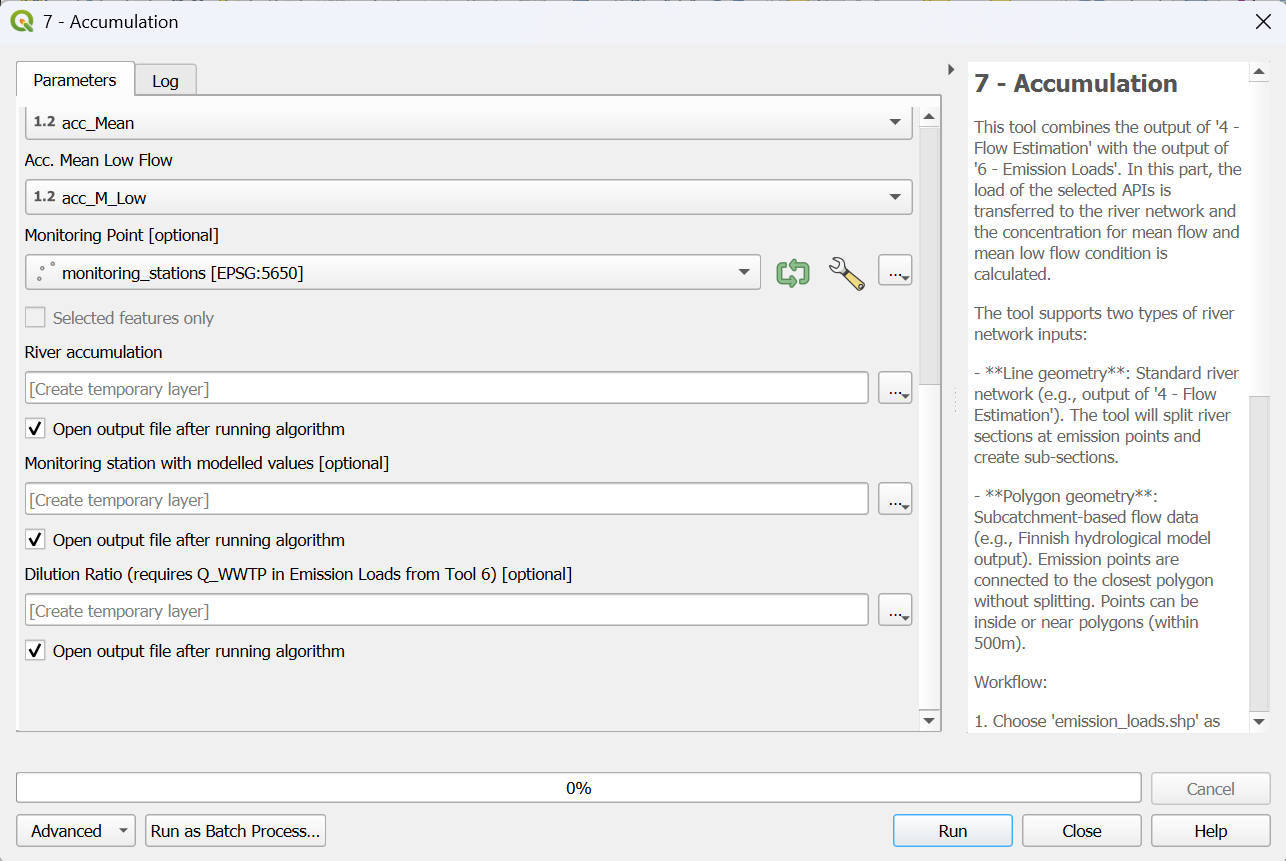Expand the monitoring_stations layer dropdown

tap(743, 272)
